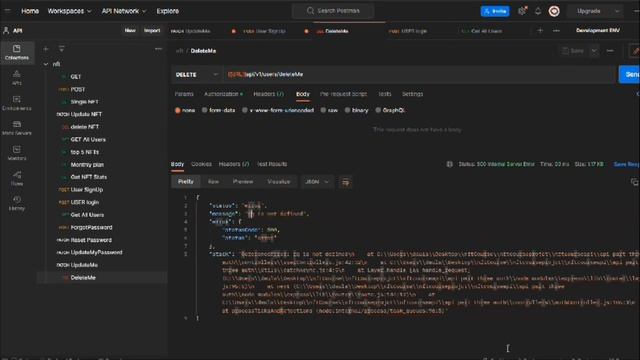Switch response view to Visualize
Image resolution: width=640 pixels, height=360 pixels.
point(279,182)
